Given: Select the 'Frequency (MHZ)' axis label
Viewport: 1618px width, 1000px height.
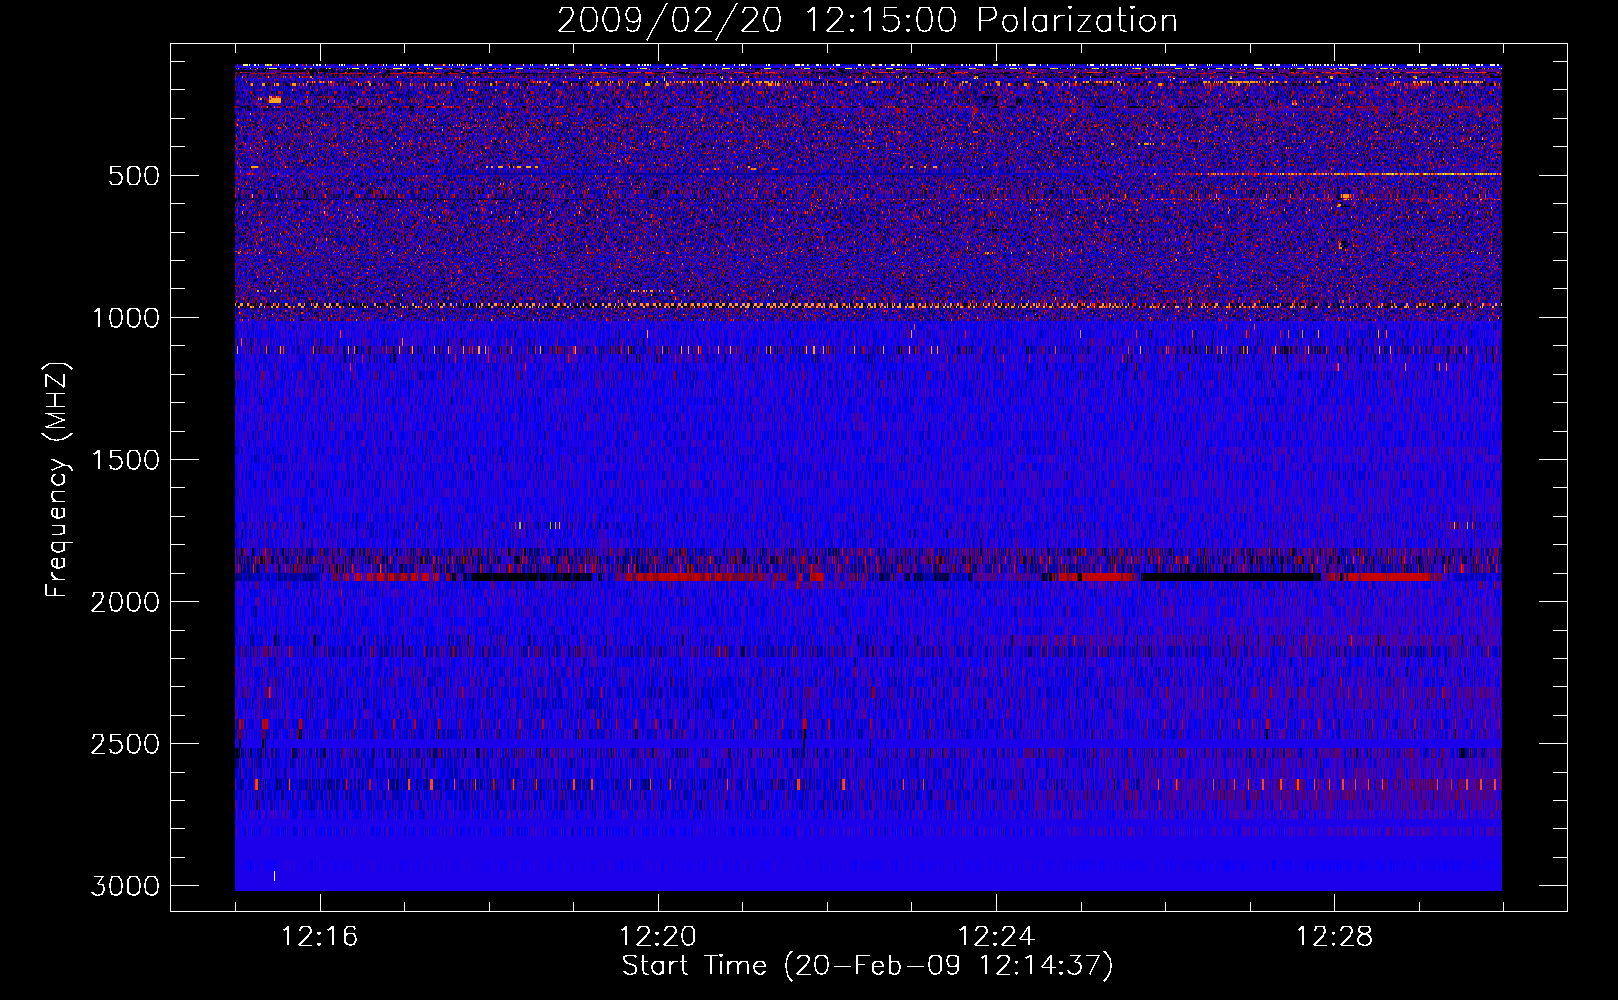Looking at the screenshot, I should pos(57,480).
